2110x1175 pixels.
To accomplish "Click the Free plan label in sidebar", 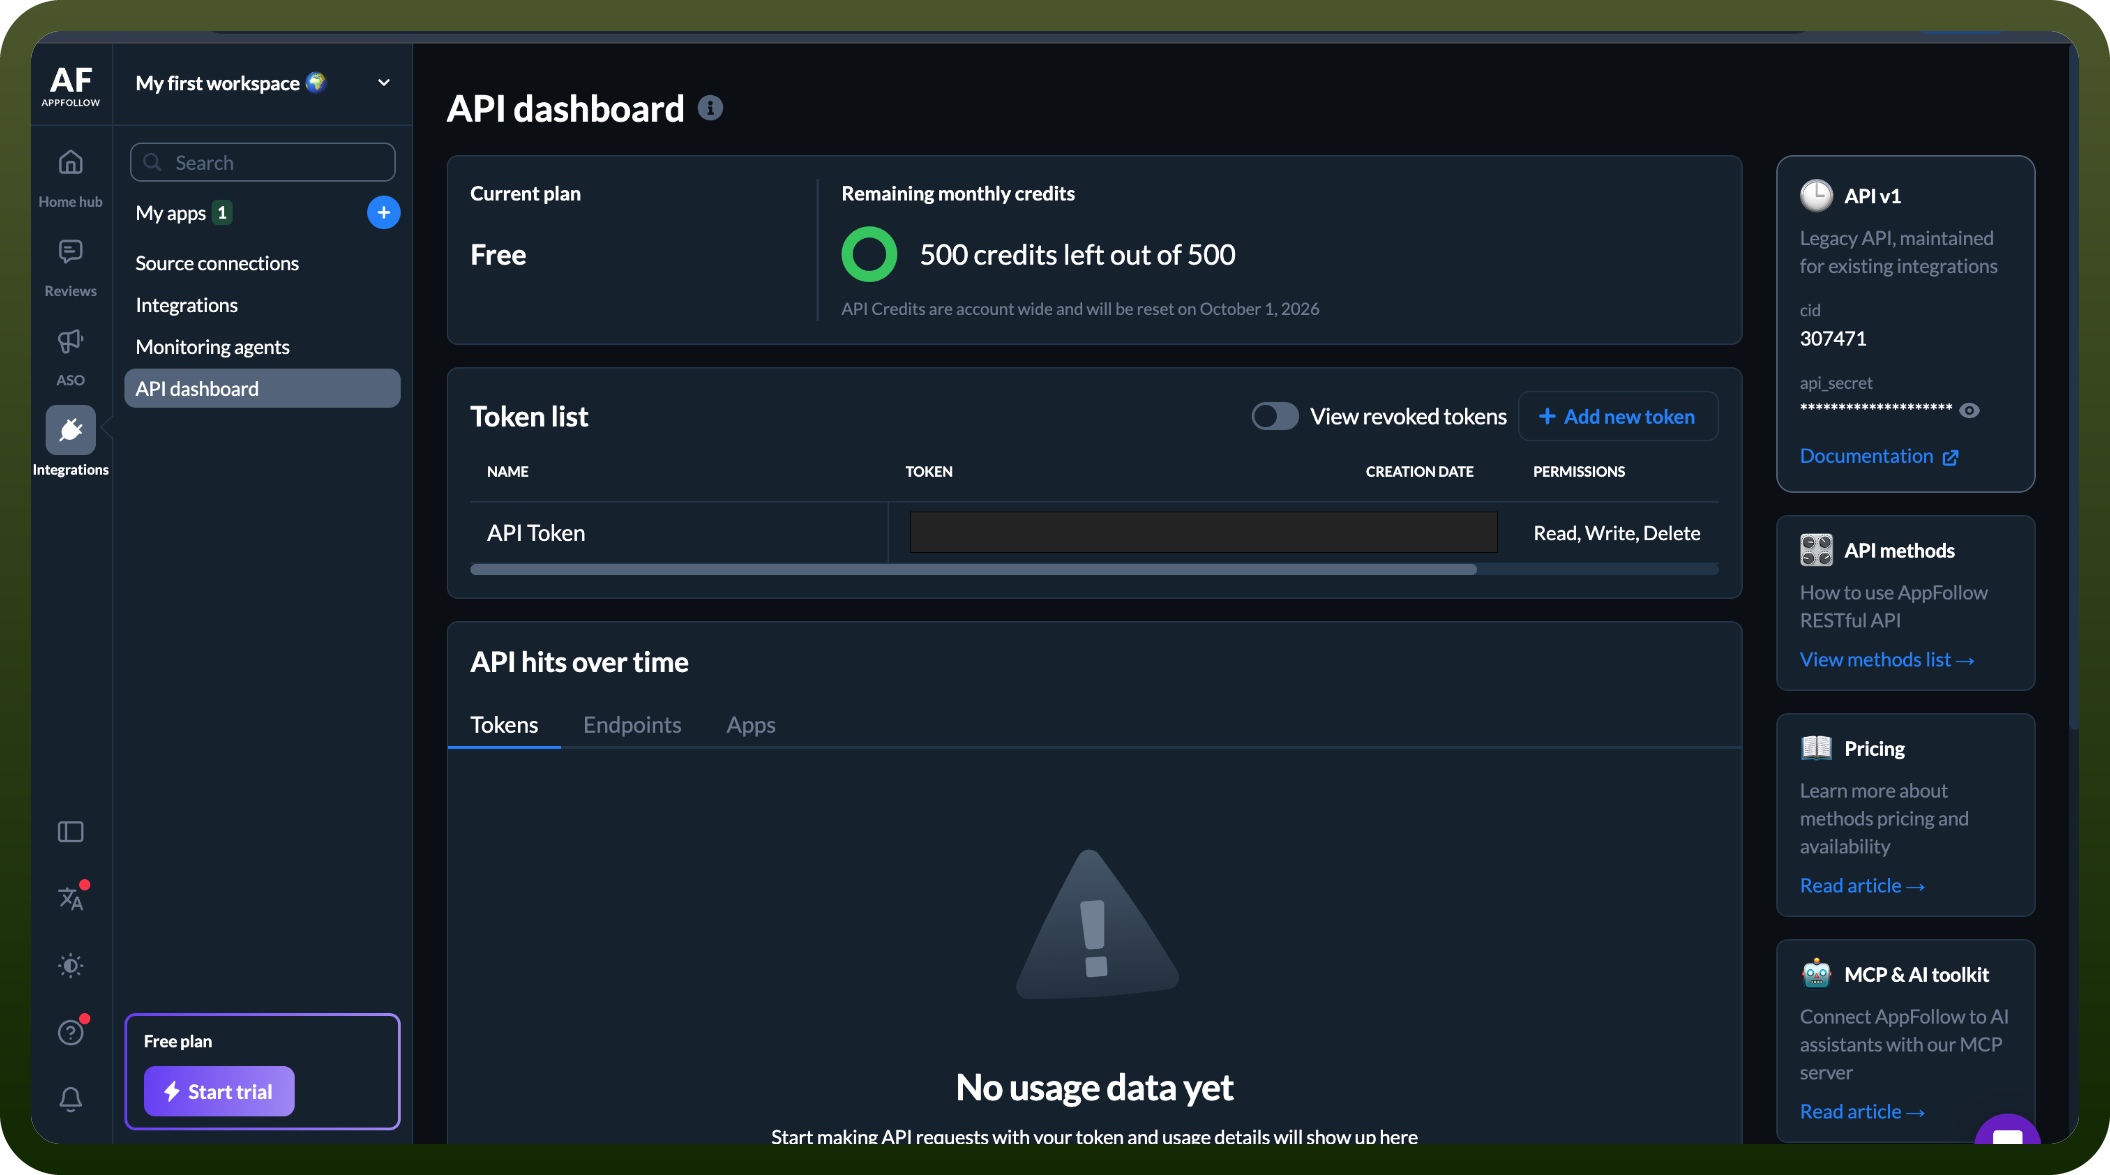I will pos(178,1041).
